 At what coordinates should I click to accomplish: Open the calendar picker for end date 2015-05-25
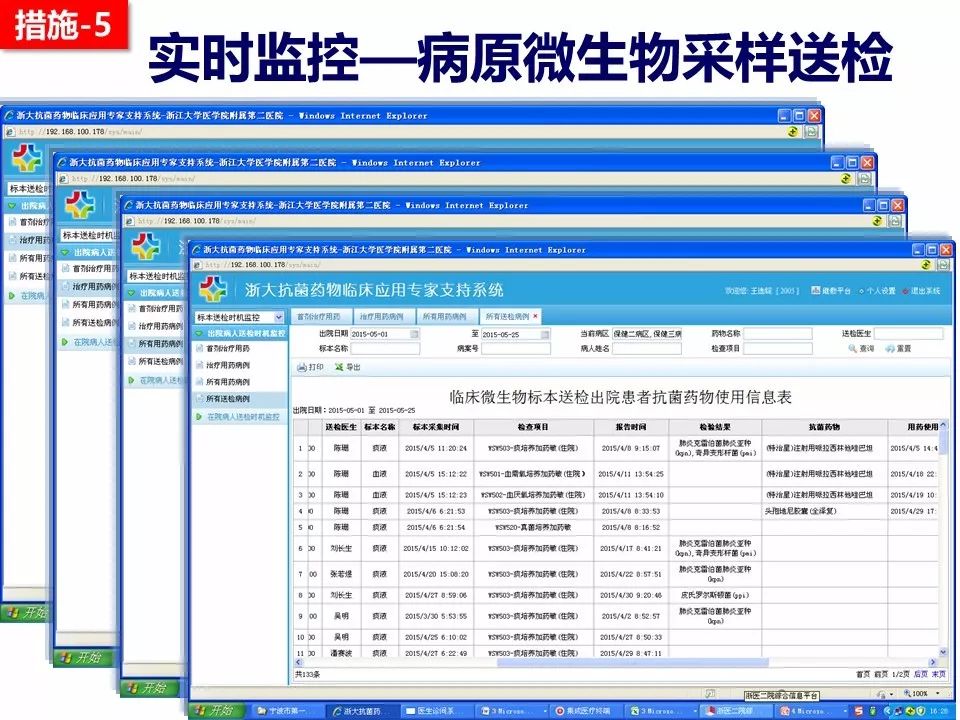tap(545, 334)
